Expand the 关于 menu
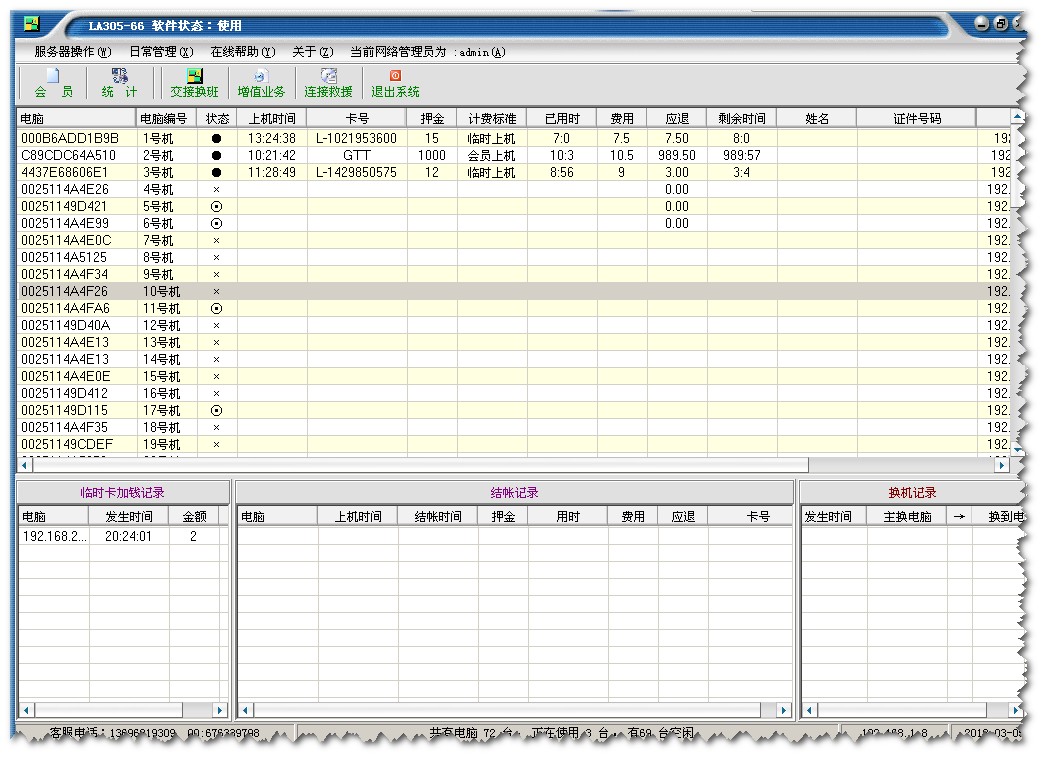1045x759 pixels. pos(312,52)
